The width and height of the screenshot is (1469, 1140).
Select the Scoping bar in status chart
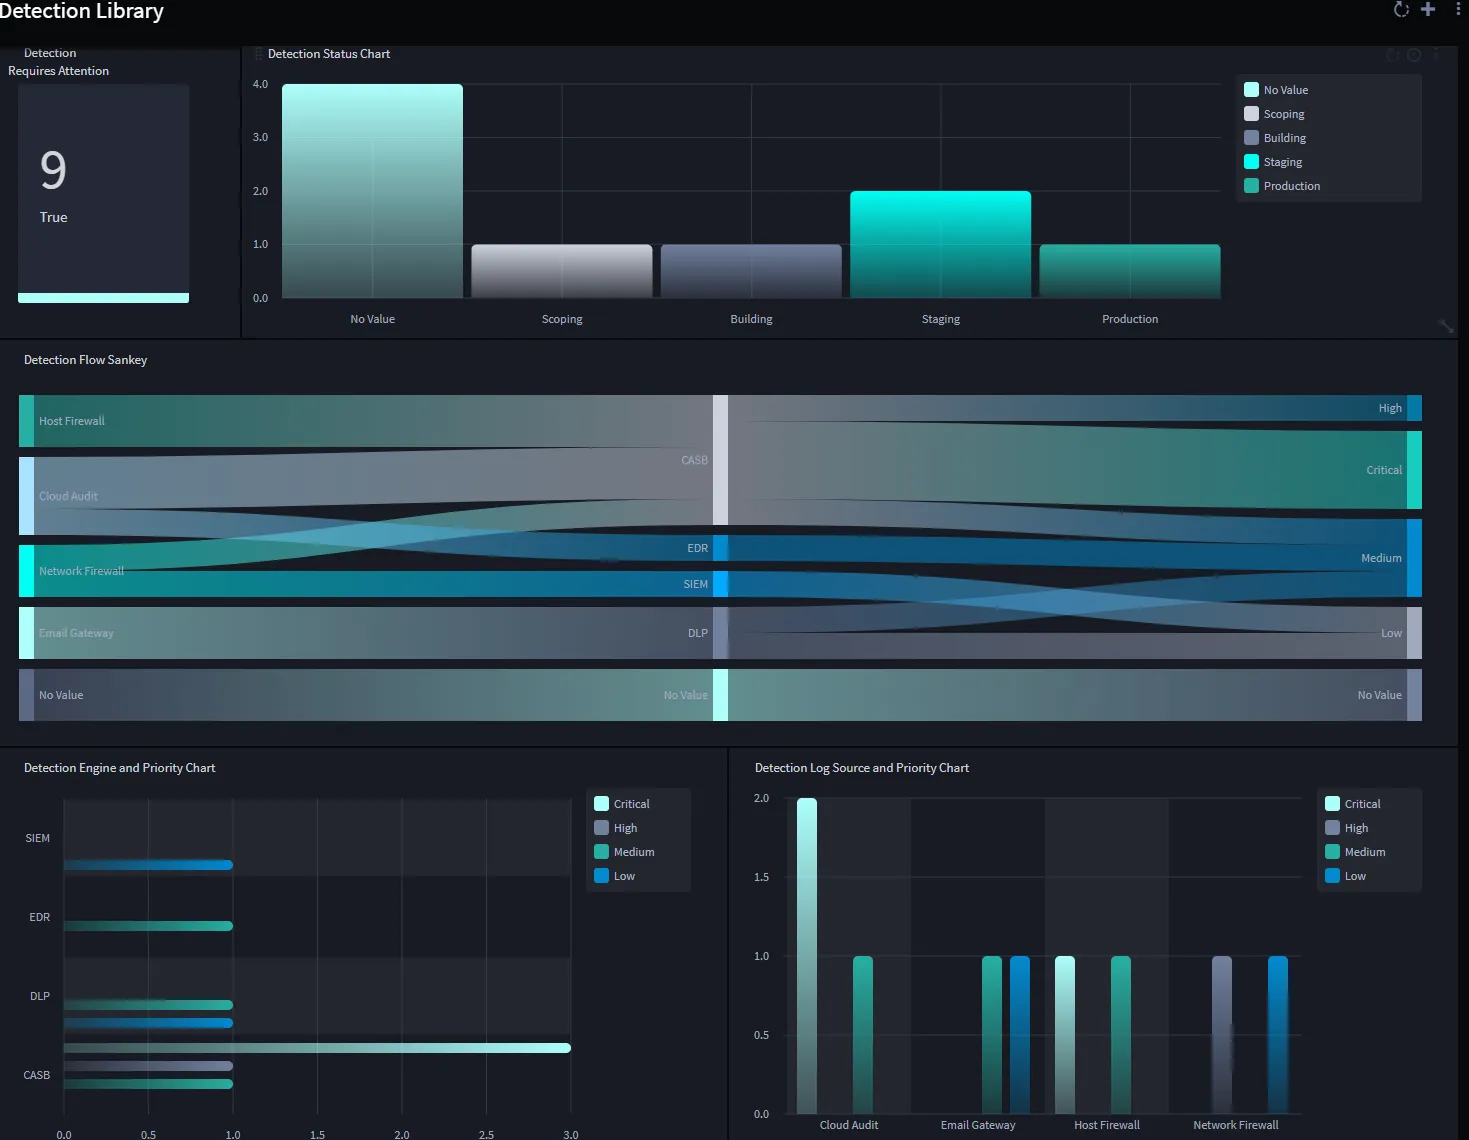click(x=562, y=271)
